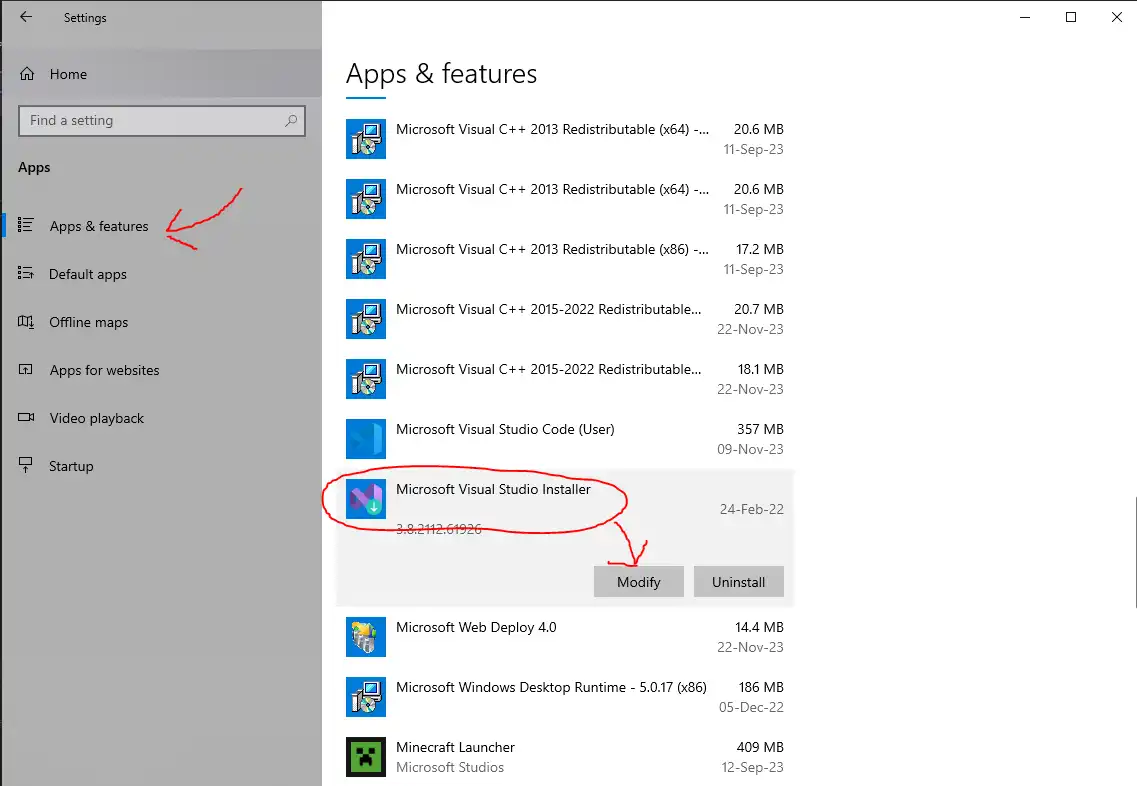Click the Microsoft Web Deploy 4.0 icon

[x=365, y=637]
